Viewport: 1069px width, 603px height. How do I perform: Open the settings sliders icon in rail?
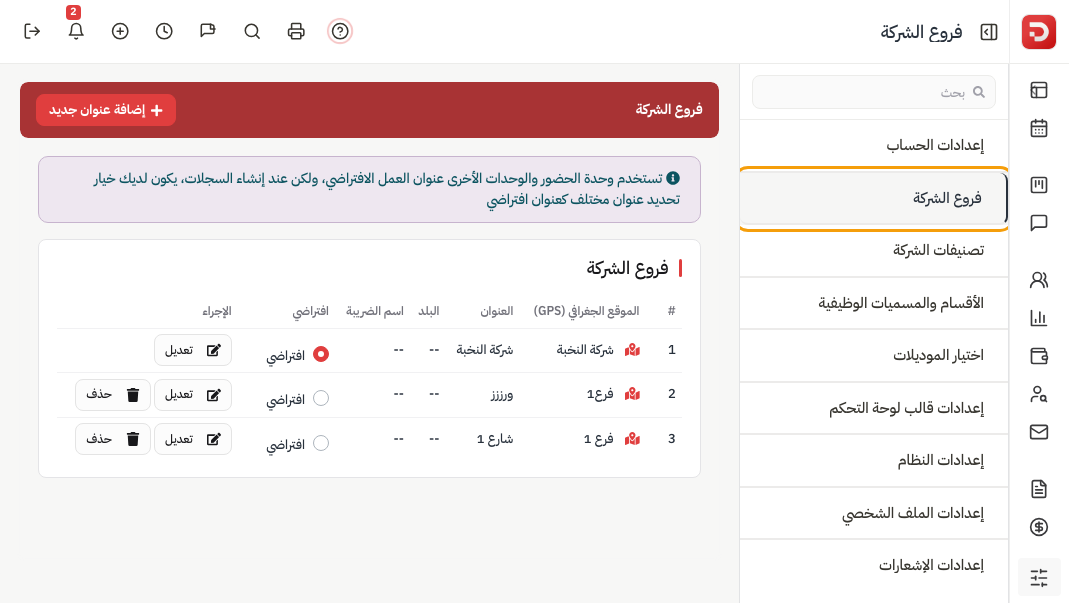pos(1038,578)
